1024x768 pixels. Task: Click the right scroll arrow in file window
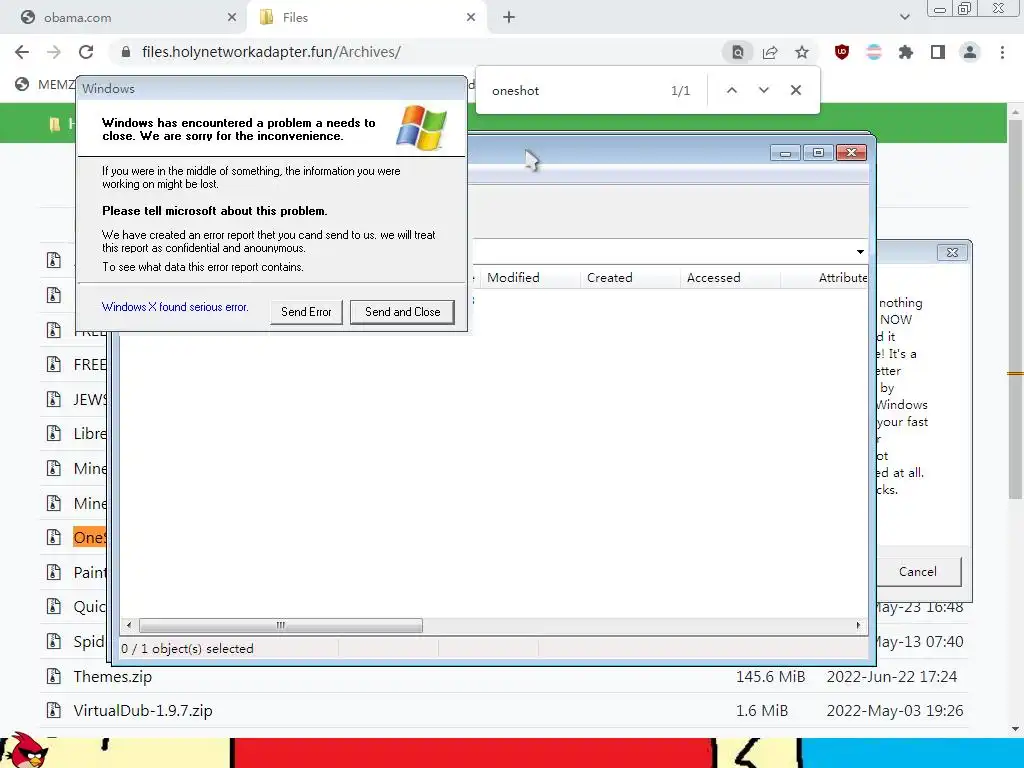[x=858, y=626]
